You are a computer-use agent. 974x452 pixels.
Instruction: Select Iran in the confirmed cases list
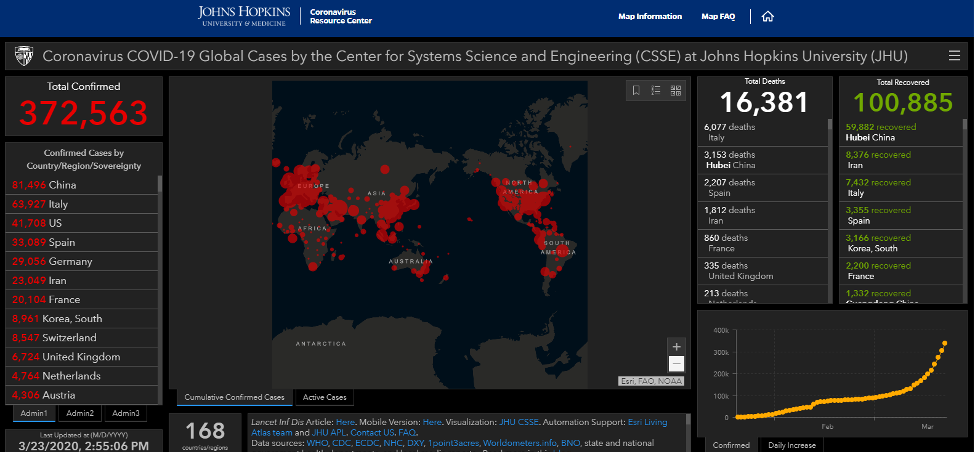point(82,281)
